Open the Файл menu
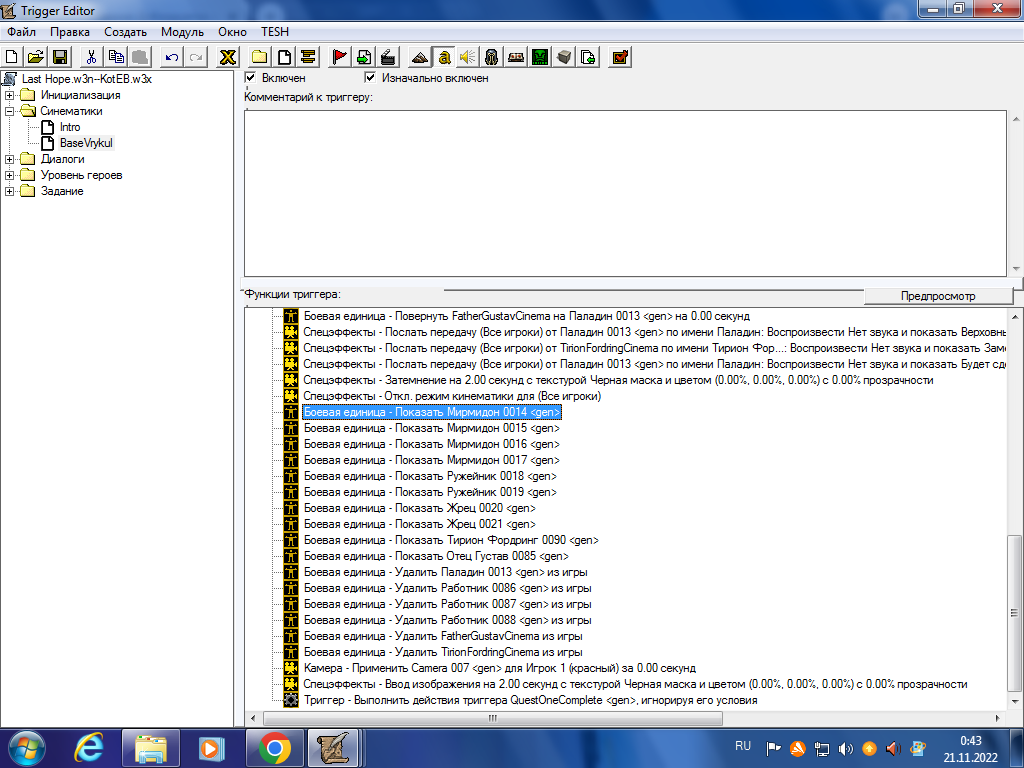The width and height of the screenshot is (1024, 768). pyautogui.click(x=22, y=32)
